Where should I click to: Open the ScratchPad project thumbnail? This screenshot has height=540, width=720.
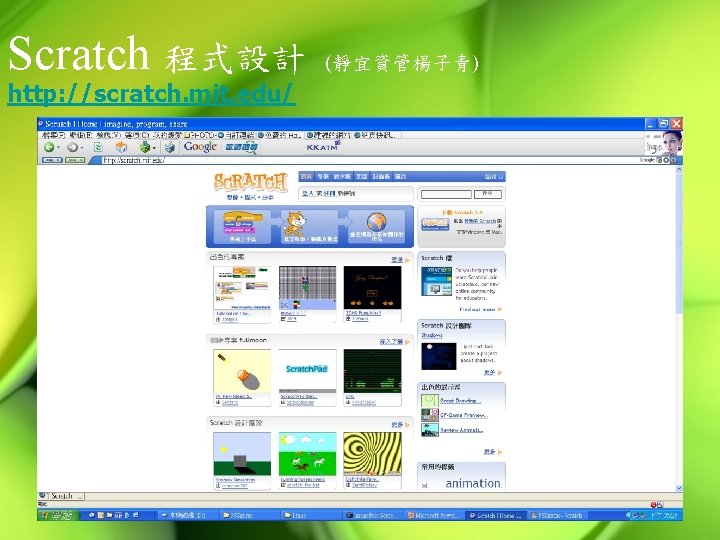(308, 371)
